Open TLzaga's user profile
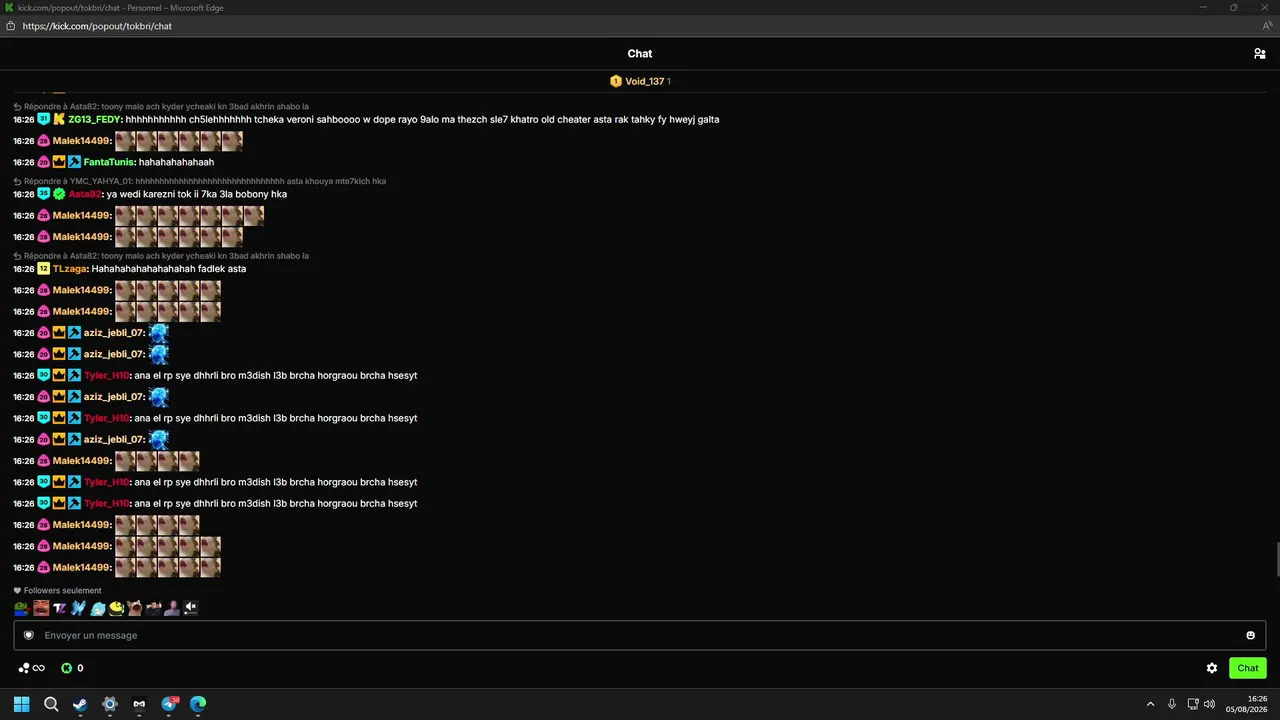The height and width of the screenshot is (720, 1280). point(70,269)
